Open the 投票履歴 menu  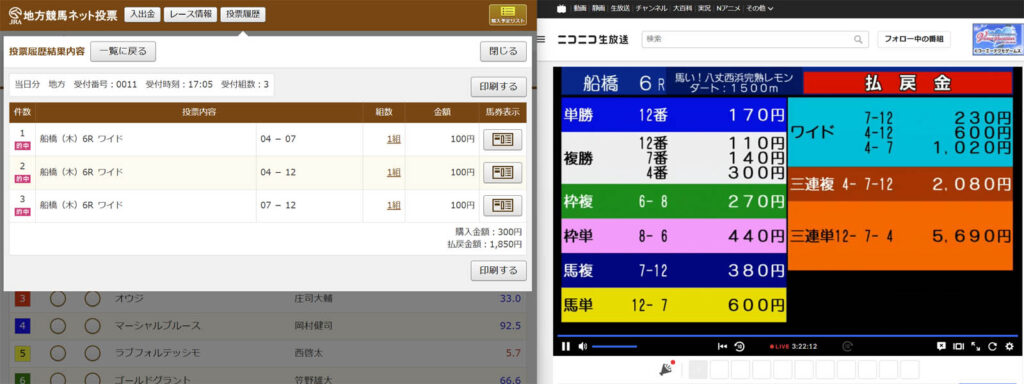click(243, 14)
